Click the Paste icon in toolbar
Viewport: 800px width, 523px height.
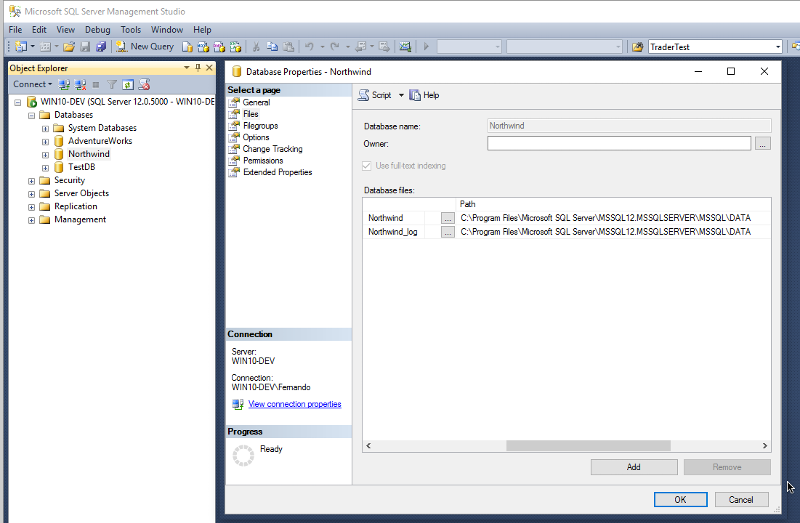coord(288,47)
